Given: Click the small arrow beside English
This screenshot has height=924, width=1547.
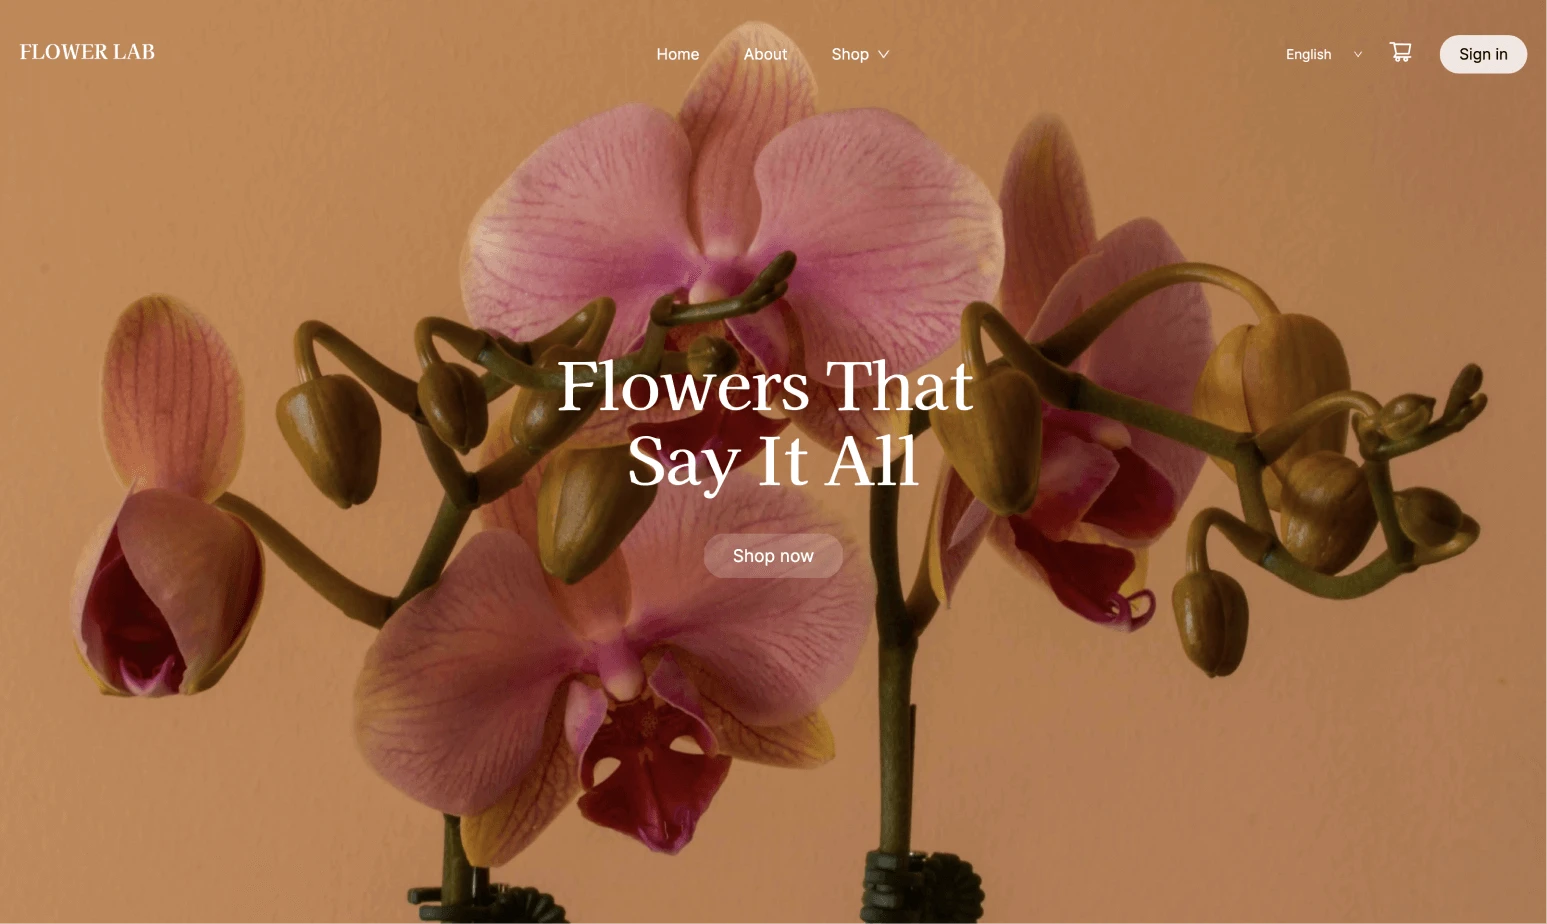Looking at the screenshot, I should 1358,54.
